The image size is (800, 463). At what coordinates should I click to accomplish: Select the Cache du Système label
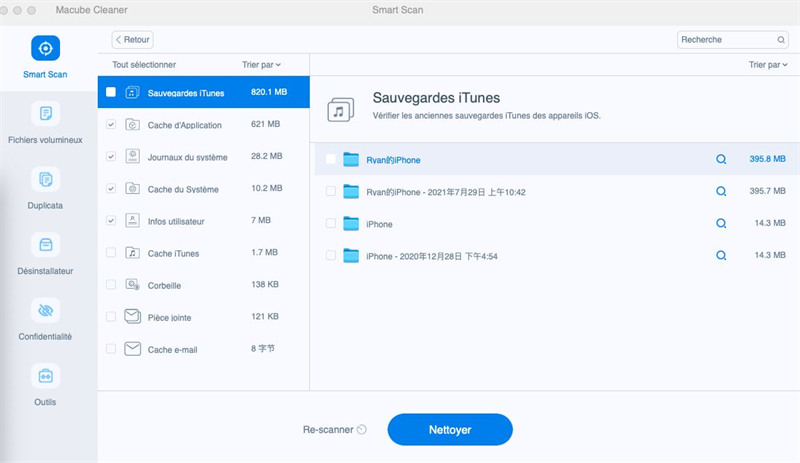pos(183,189)
